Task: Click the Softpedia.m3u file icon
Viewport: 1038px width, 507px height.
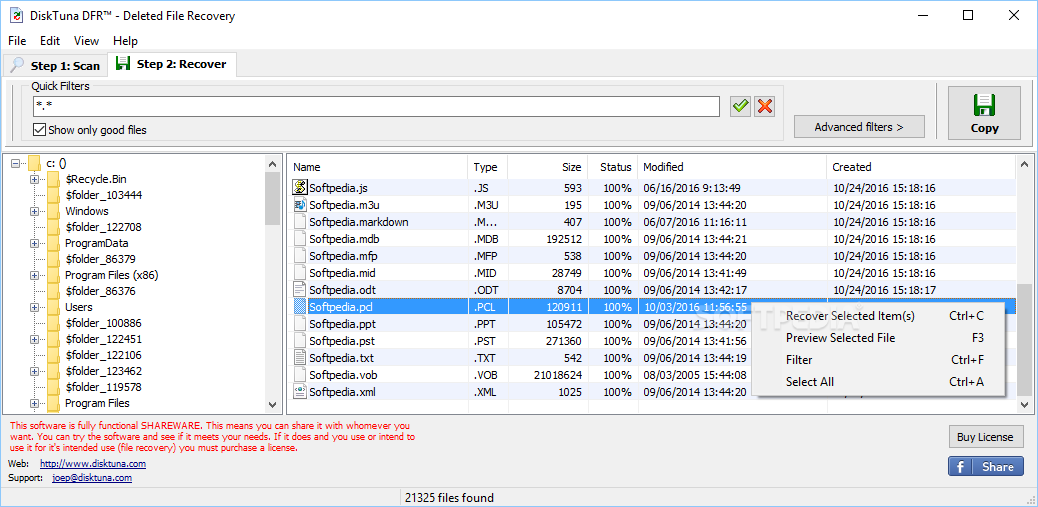Action: point(300,205)
